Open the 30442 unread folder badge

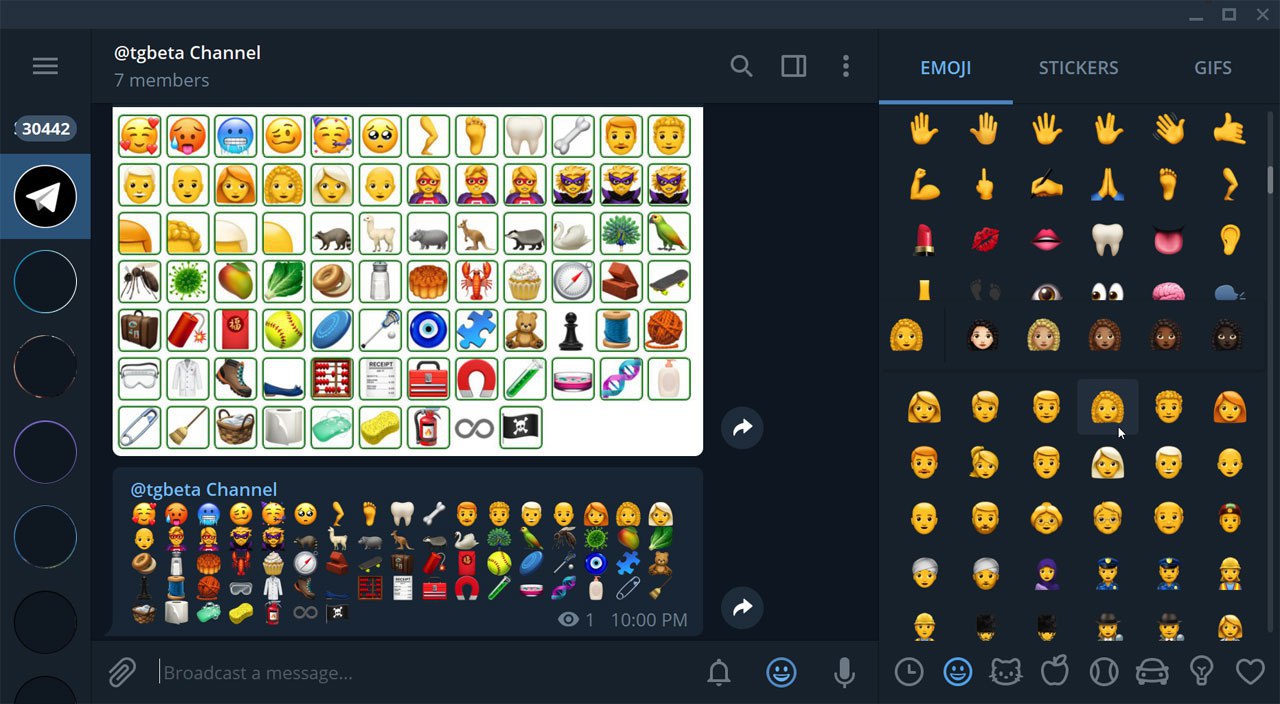(x=45, y=128)
